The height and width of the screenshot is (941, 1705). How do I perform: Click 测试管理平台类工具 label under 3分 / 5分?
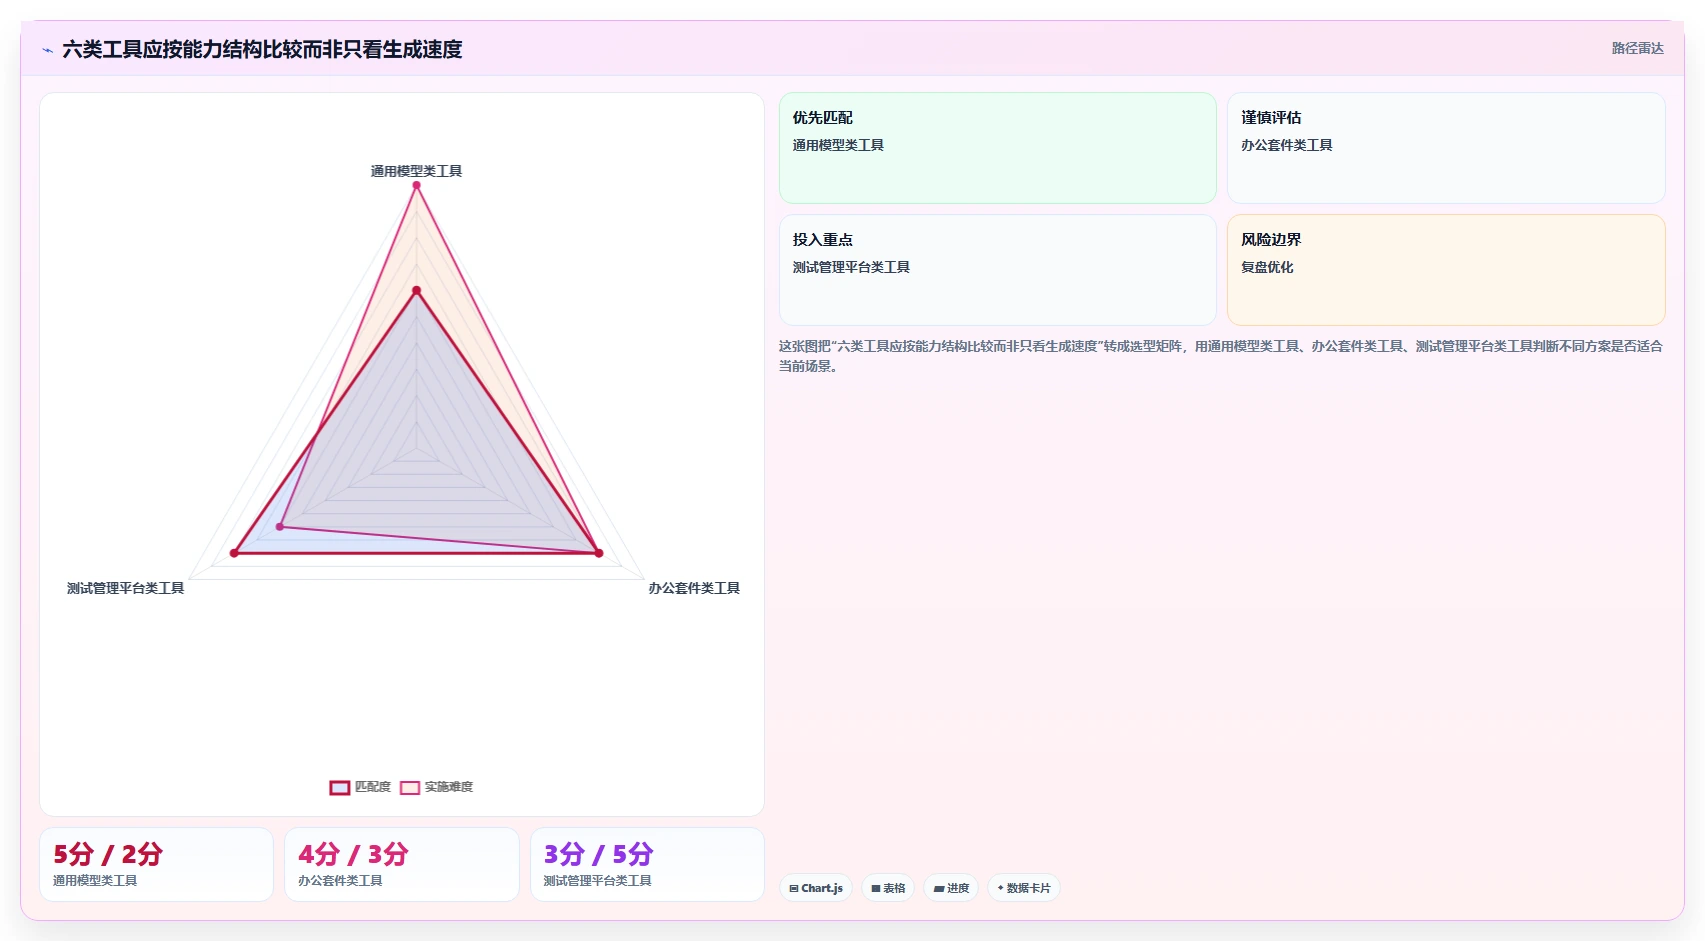598,882
